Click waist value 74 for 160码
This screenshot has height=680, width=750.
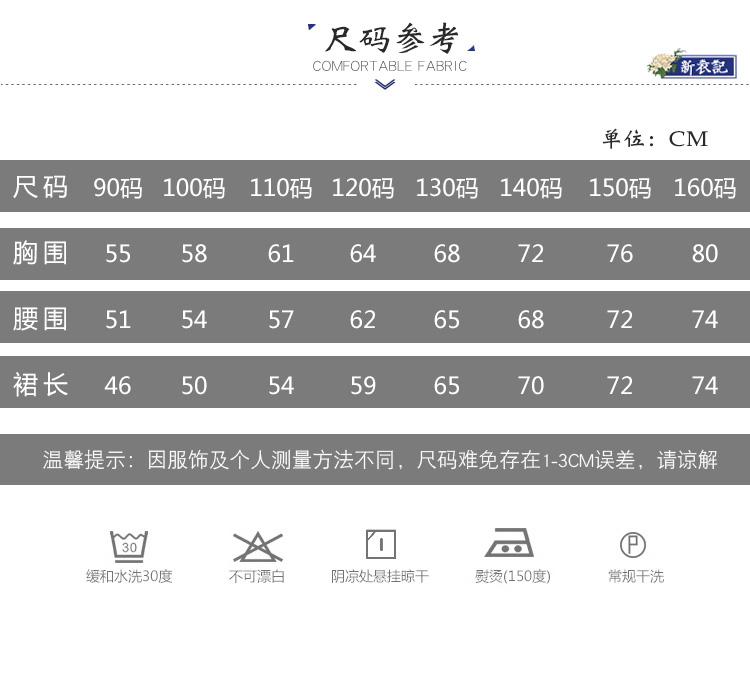pyautogui.click(x=705, y=319)
